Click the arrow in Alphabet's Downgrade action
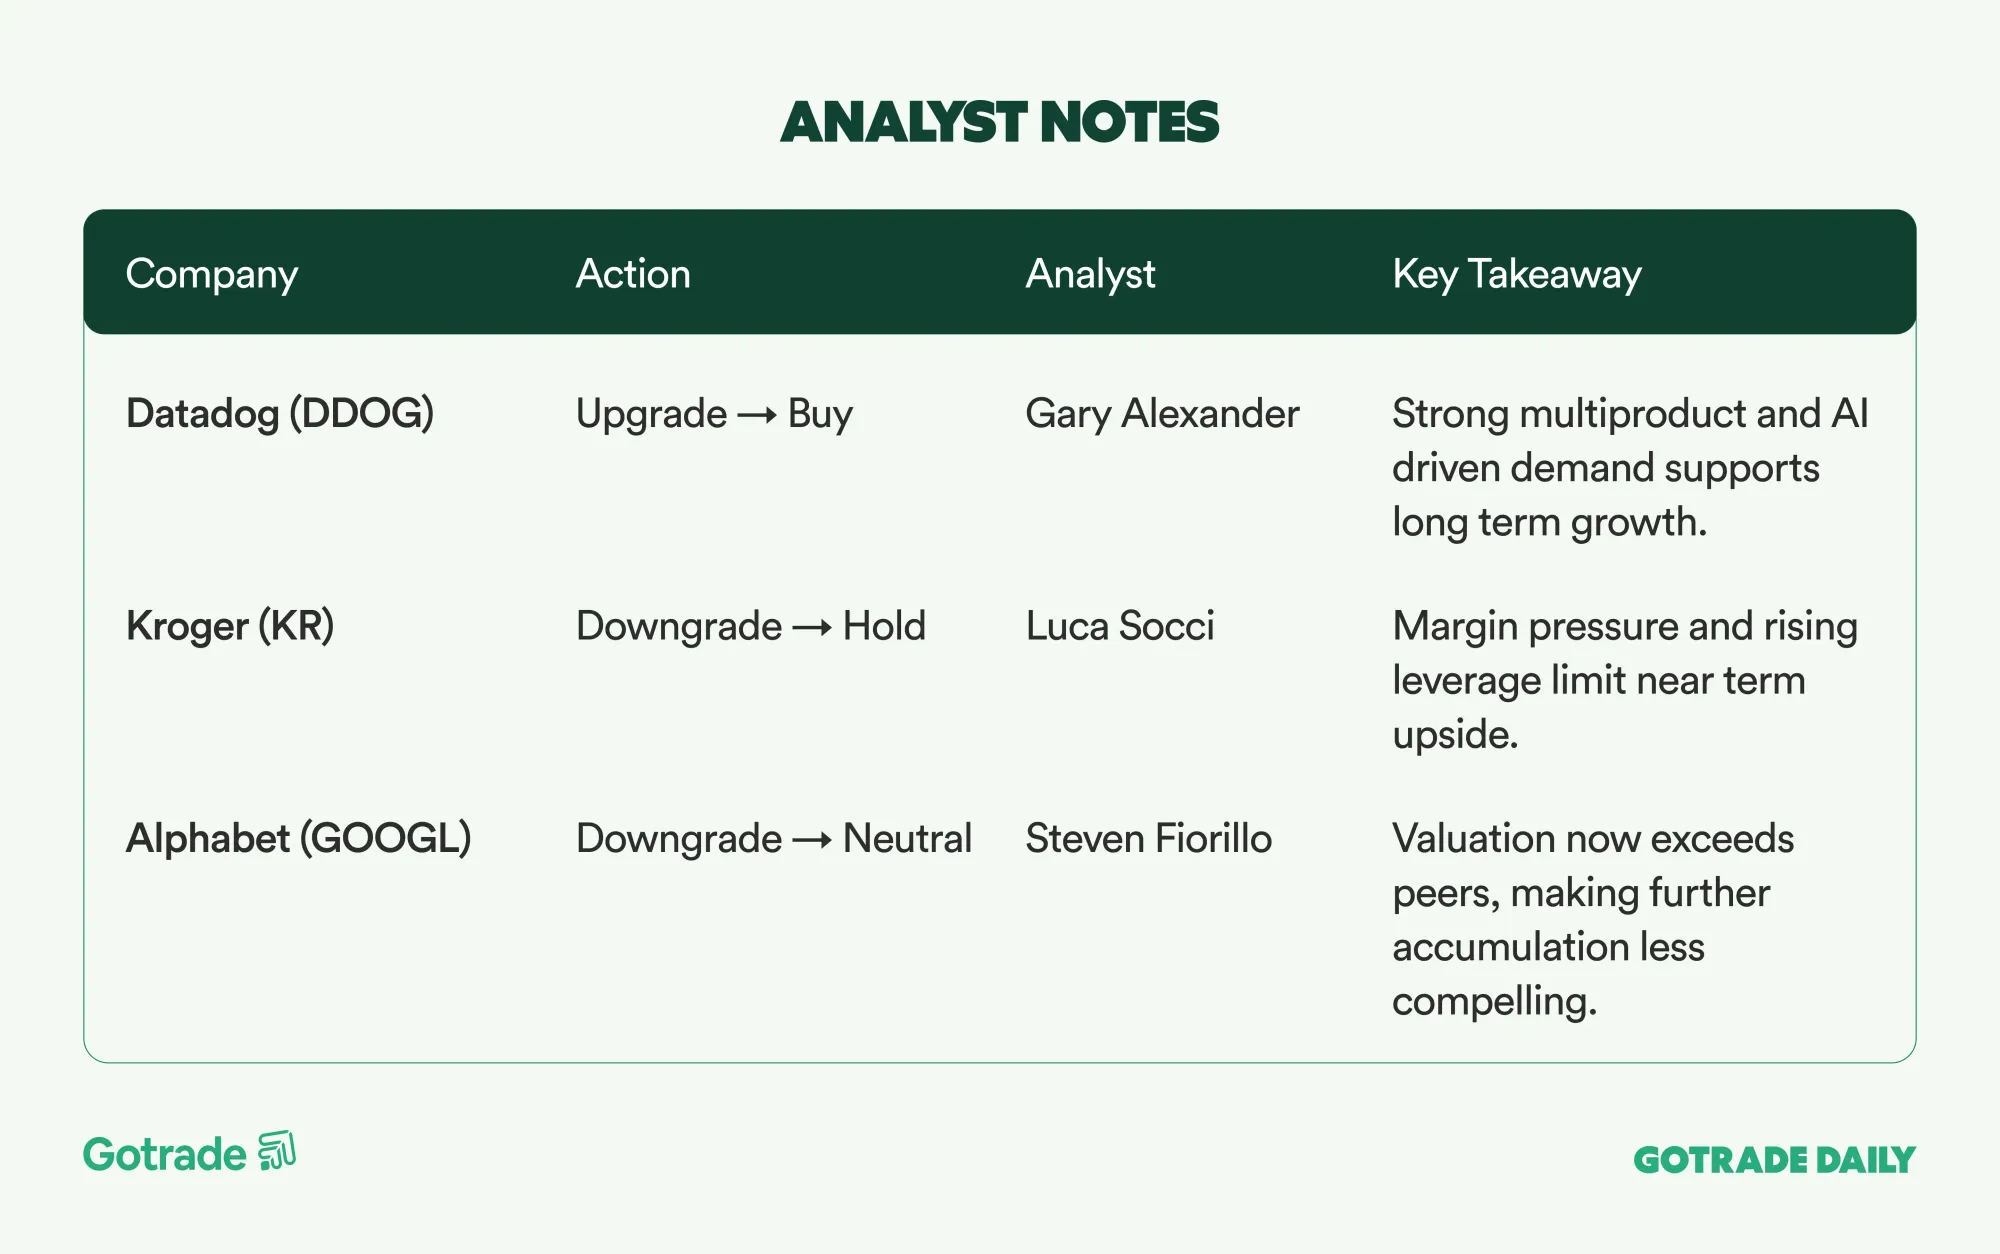Viewport: 2000px width, 1254px height. tap(812, 840)
